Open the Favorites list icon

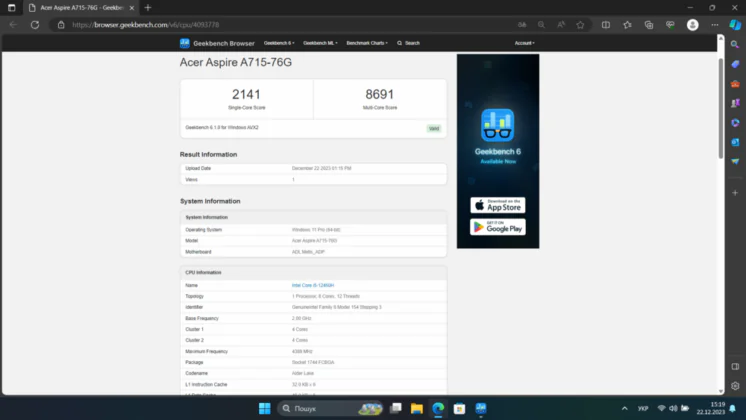[628, 25]
